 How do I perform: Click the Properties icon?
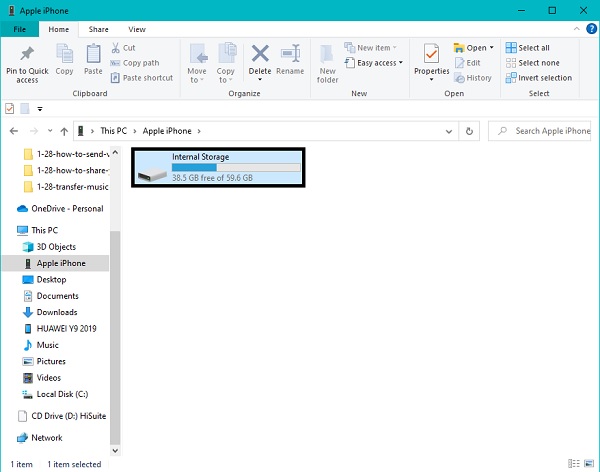click(431, 54)
